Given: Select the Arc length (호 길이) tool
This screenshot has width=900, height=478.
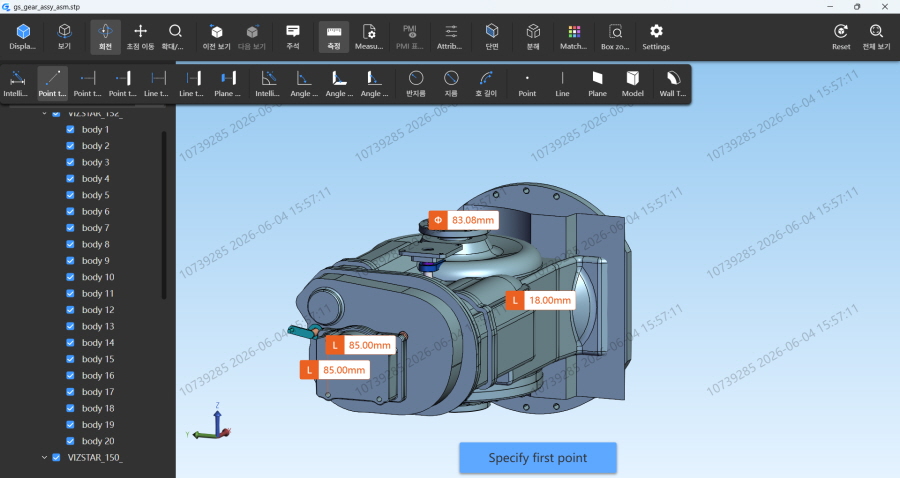Looking at the screenshot, I should pos(486,83).
